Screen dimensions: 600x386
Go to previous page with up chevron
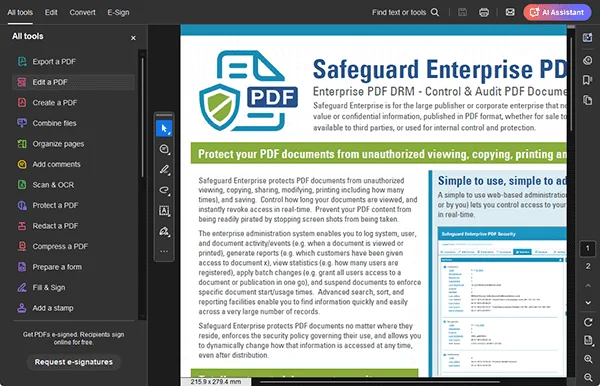point(588,285)
